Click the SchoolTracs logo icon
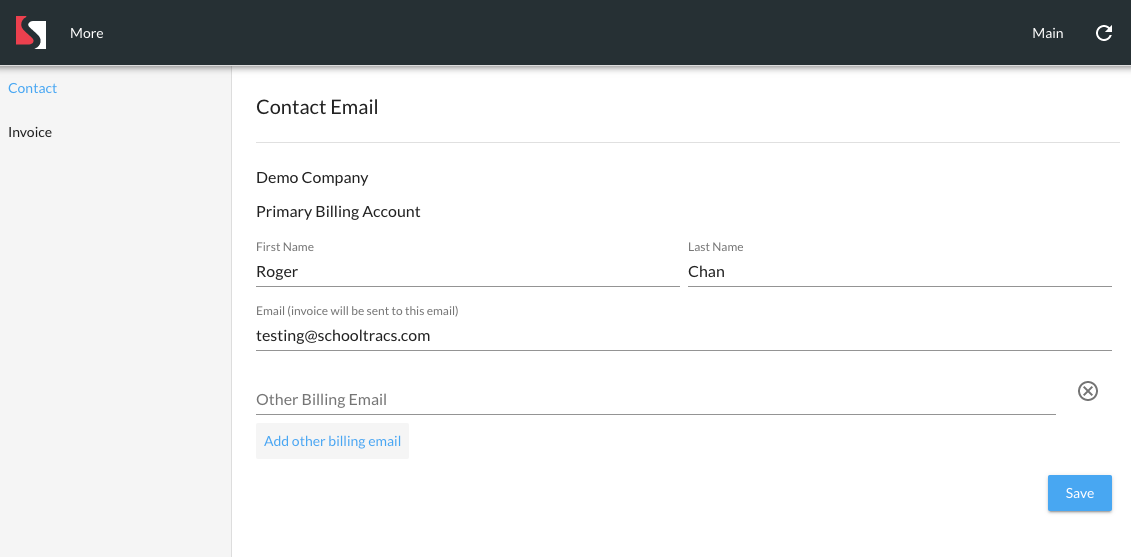The width and height of the screenshot is (1131, 557). click(31, 33)
